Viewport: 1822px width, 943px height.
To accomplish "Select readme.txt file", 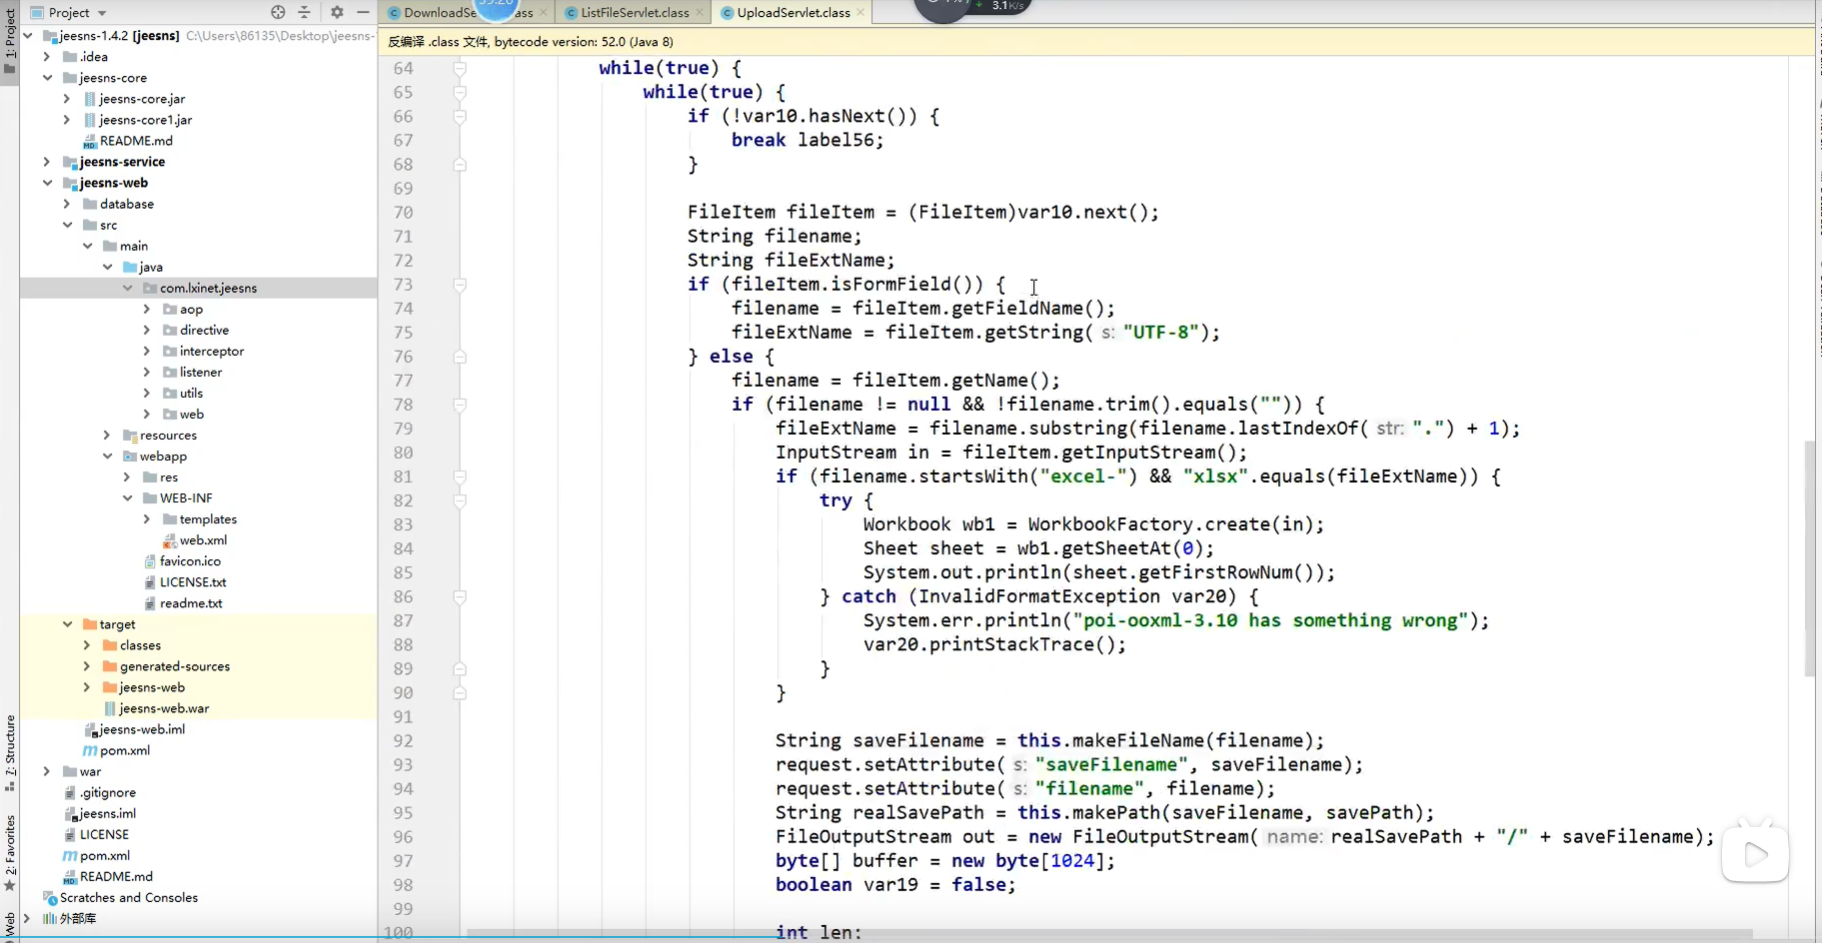I will click(191, 603).
